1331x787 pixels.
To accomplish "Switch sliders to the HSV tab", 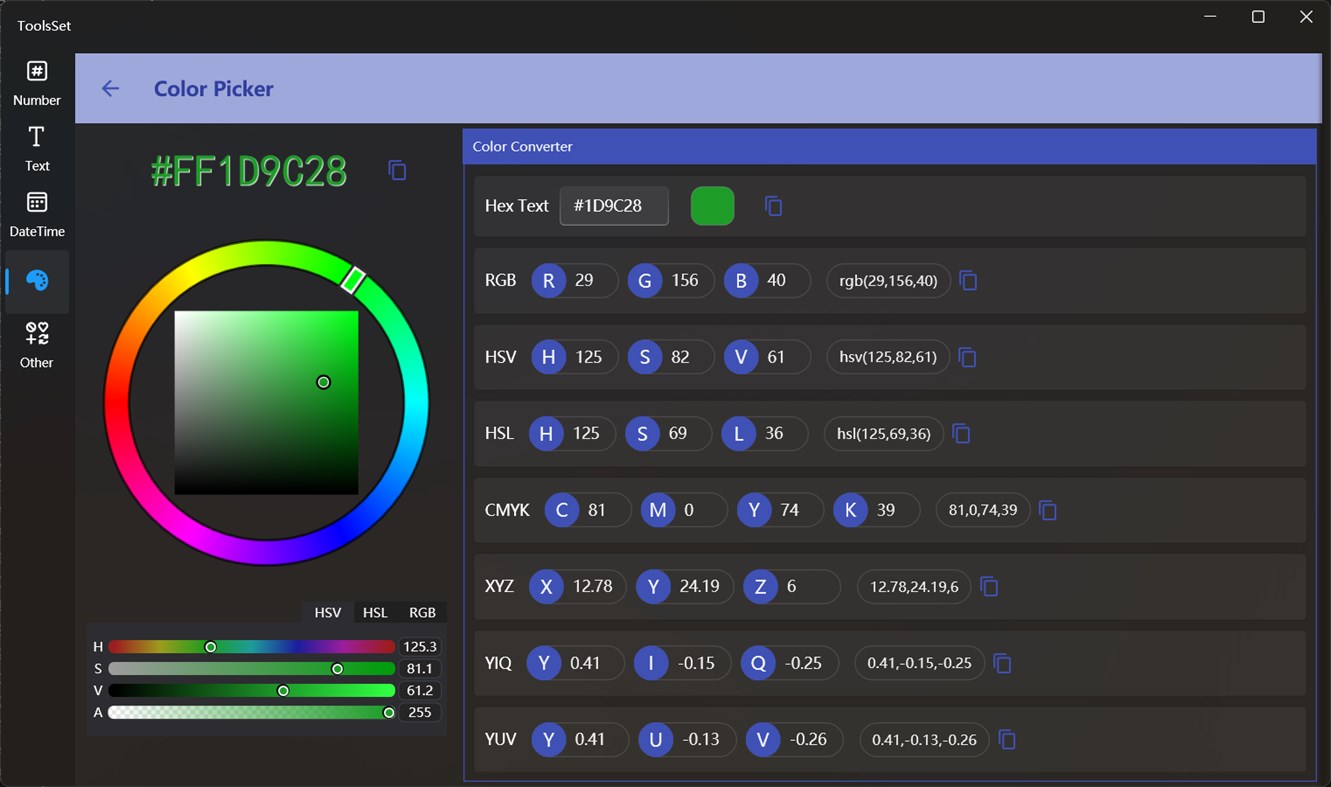I will [x=328, y=613].
